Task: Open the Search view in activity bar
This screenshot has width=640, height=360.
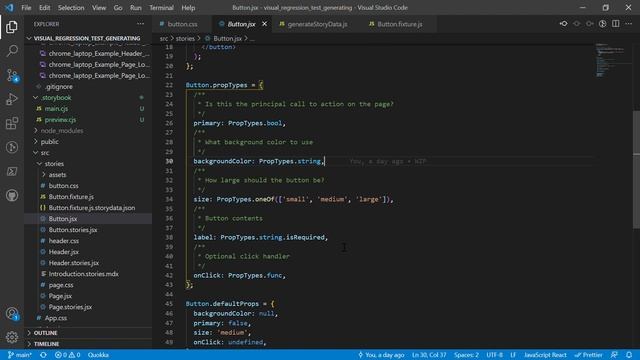Action: pyautogui.click(x=12, y=51)
